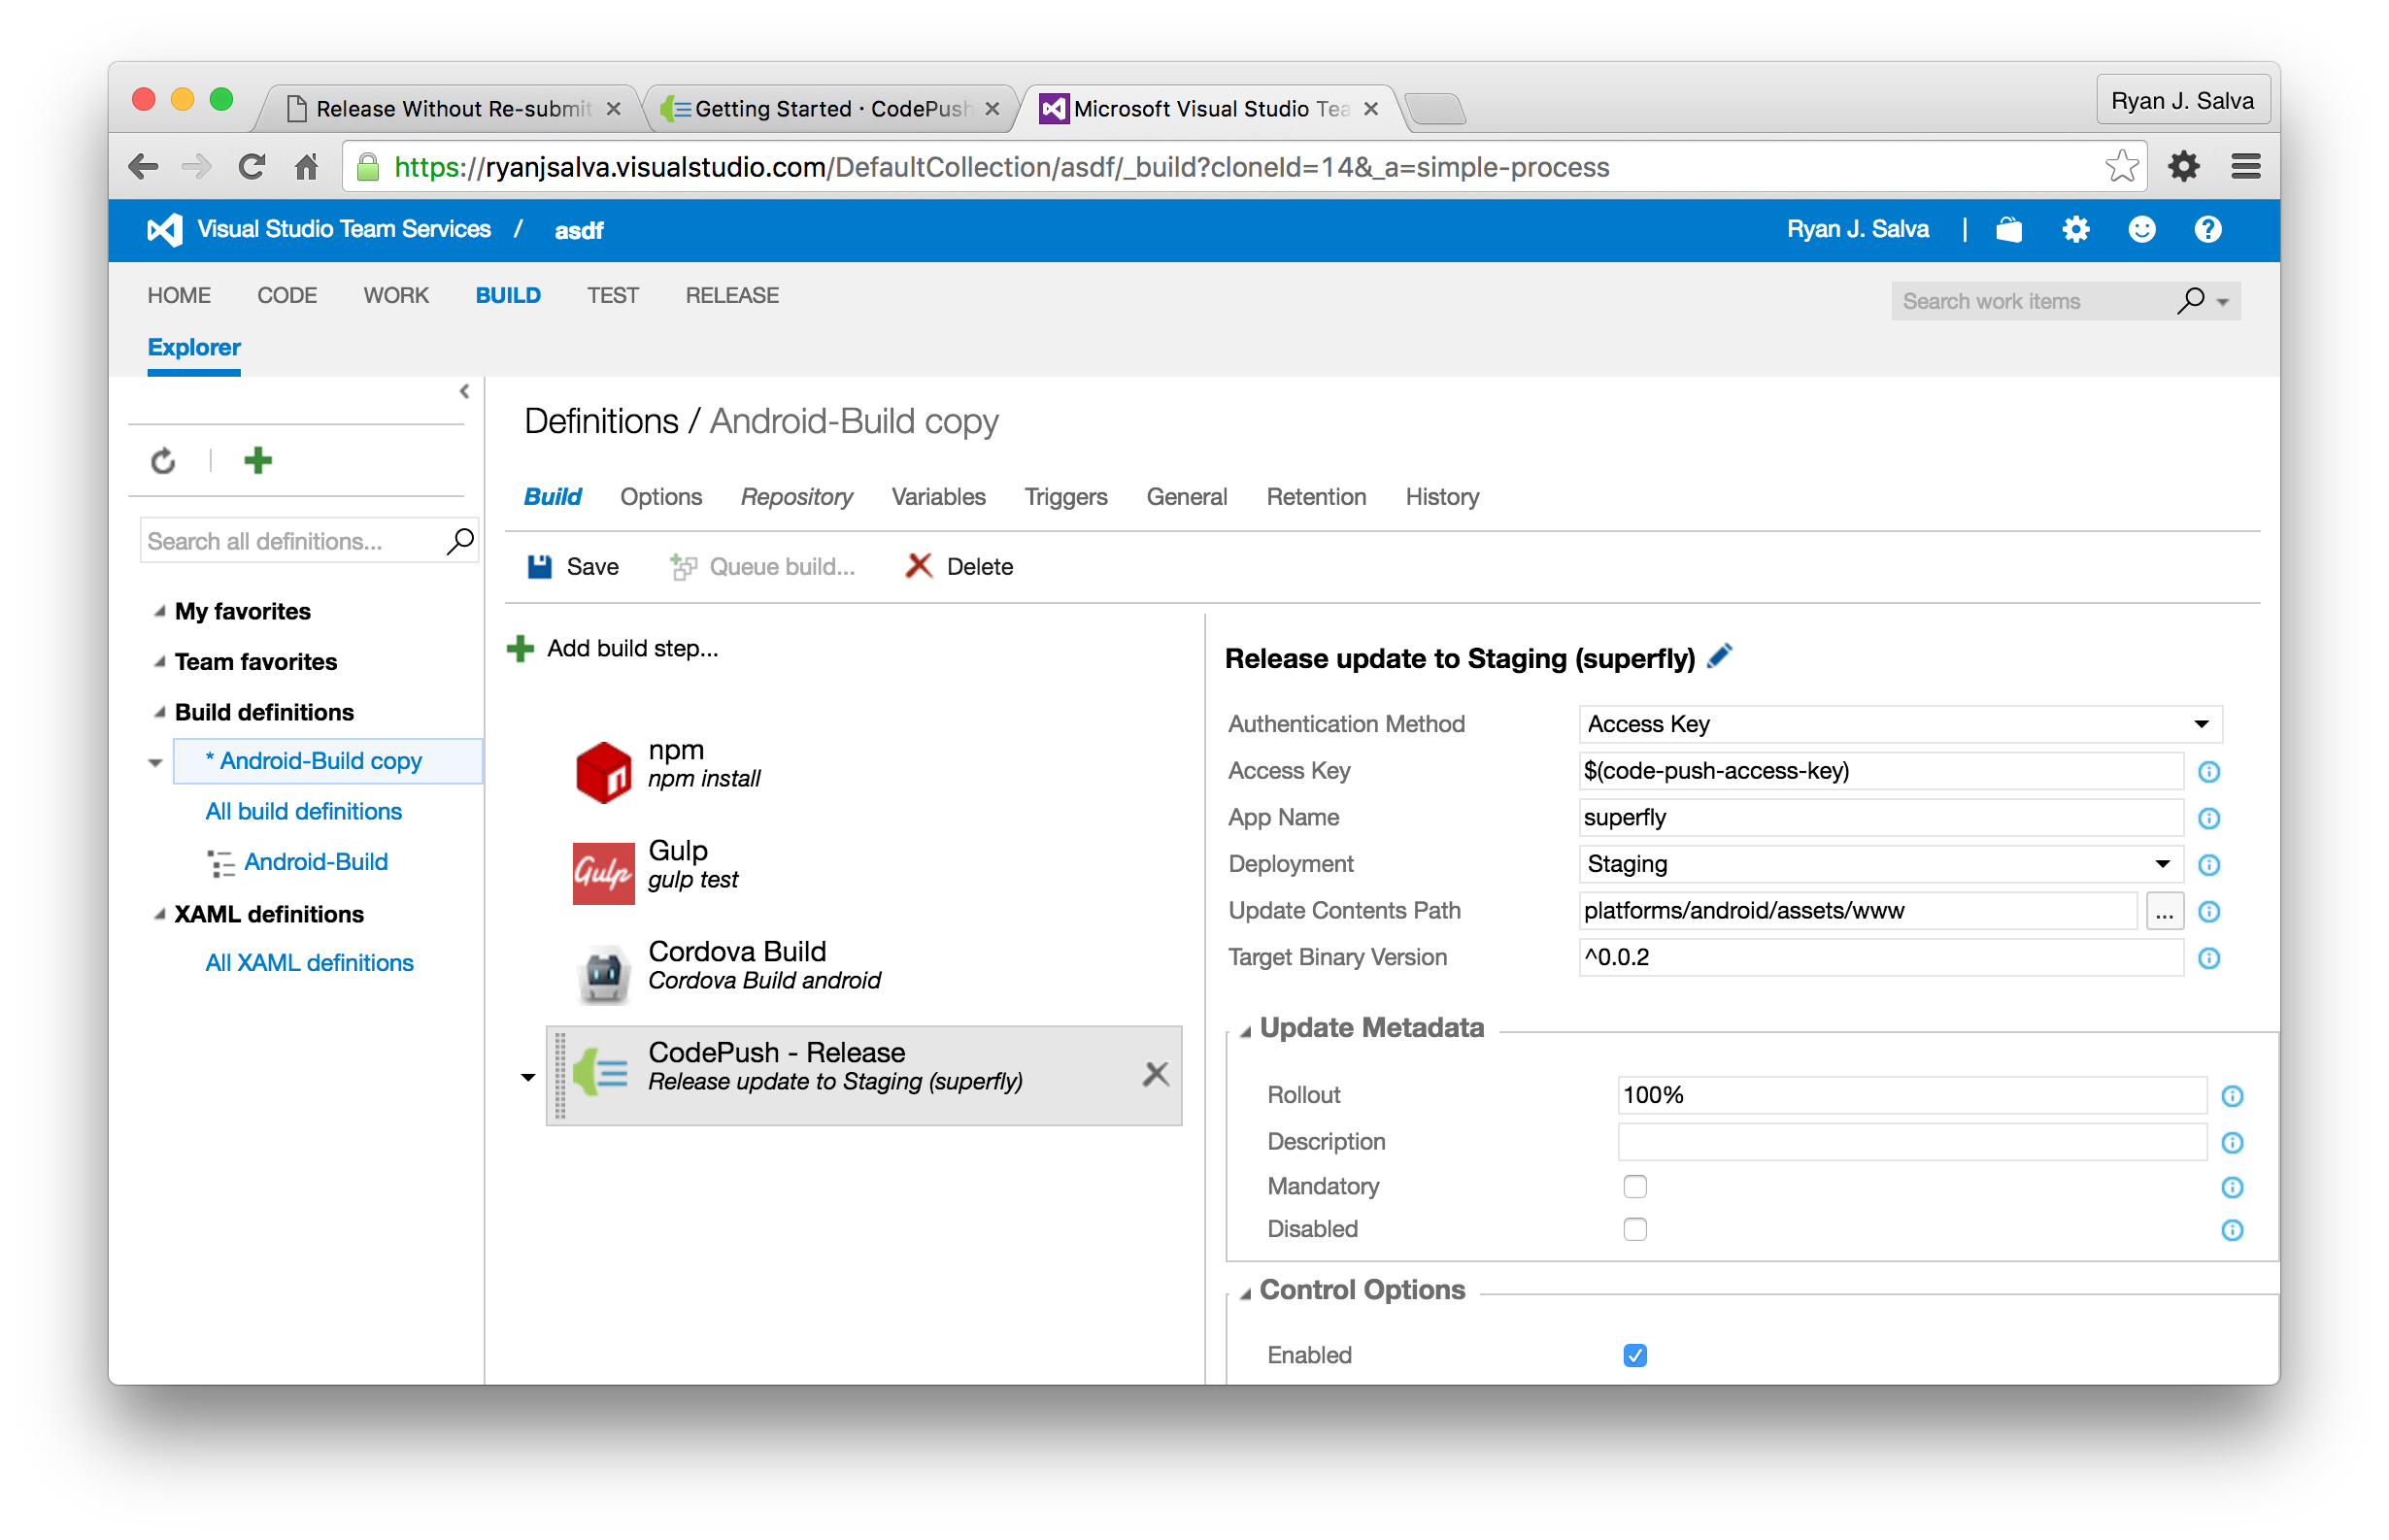
Task: Open the help question mark icon
Action: pyautogui.click(x=2207, y=230)
